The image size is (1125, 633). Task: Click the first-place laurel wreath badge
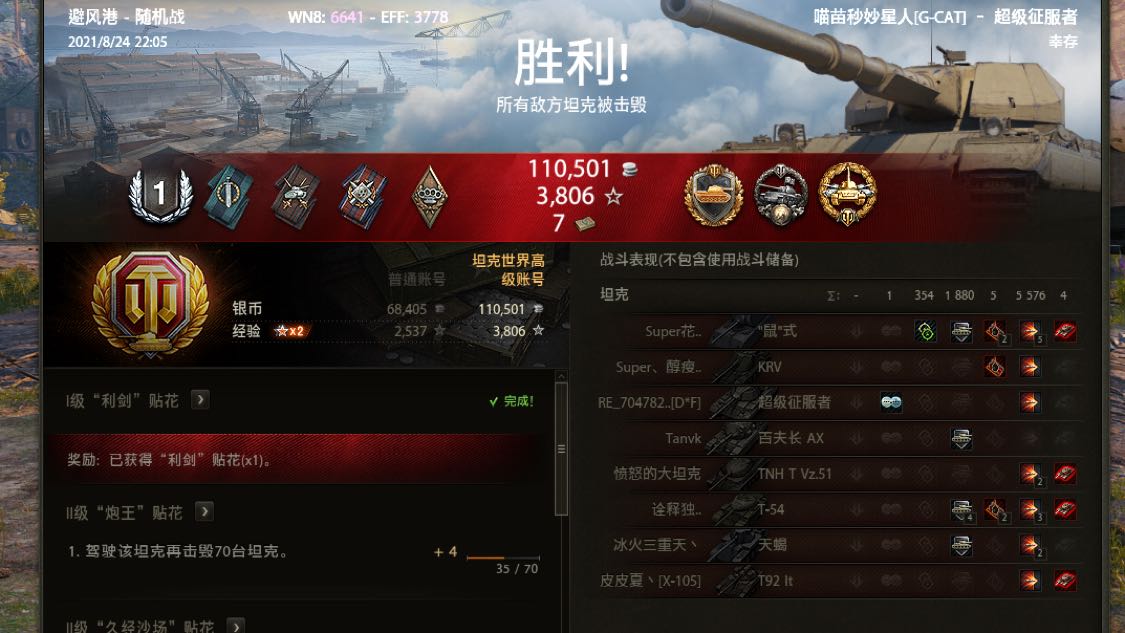click(160, 194)
